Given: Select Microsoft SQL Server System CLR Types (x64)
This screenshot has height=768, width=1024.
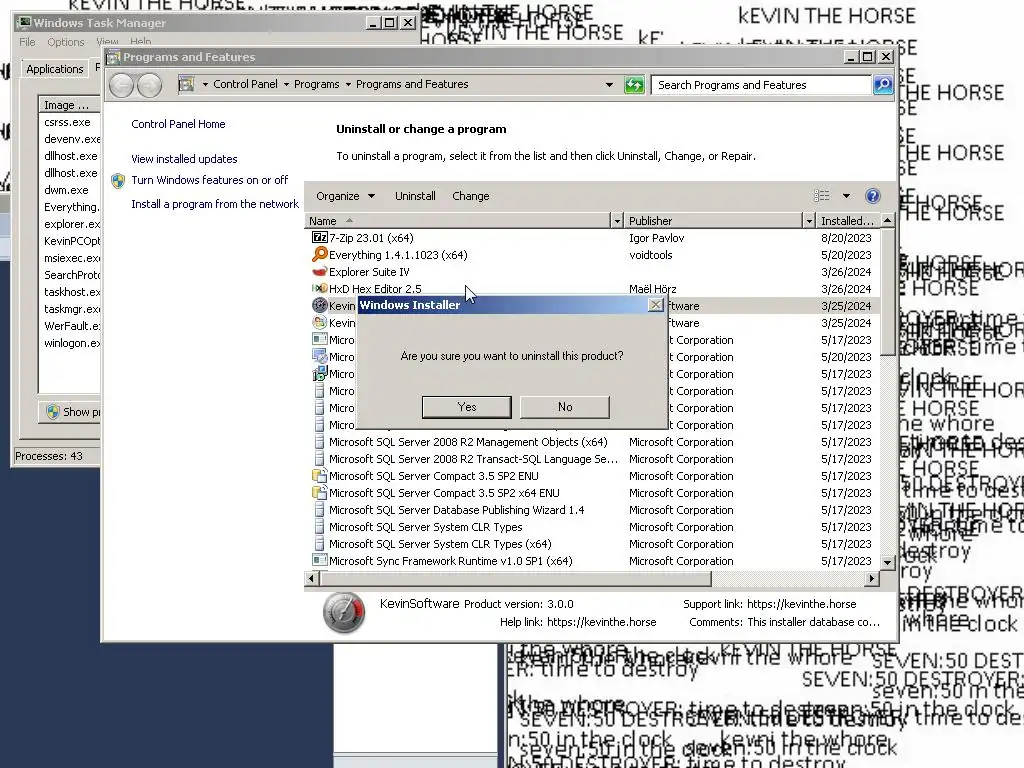Looking at the screenshot, I should pyautogui.click(x=440, y=544).
